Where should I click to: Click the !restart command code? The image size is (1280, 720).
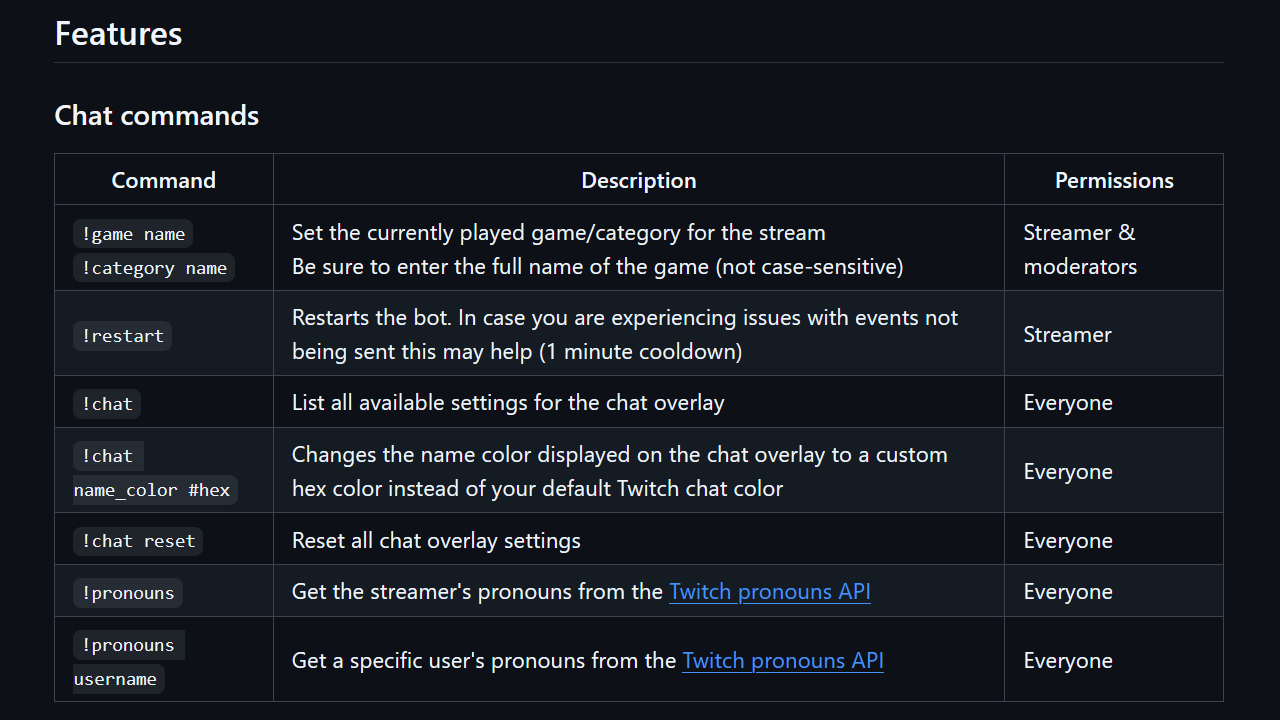tap(122, 337)
